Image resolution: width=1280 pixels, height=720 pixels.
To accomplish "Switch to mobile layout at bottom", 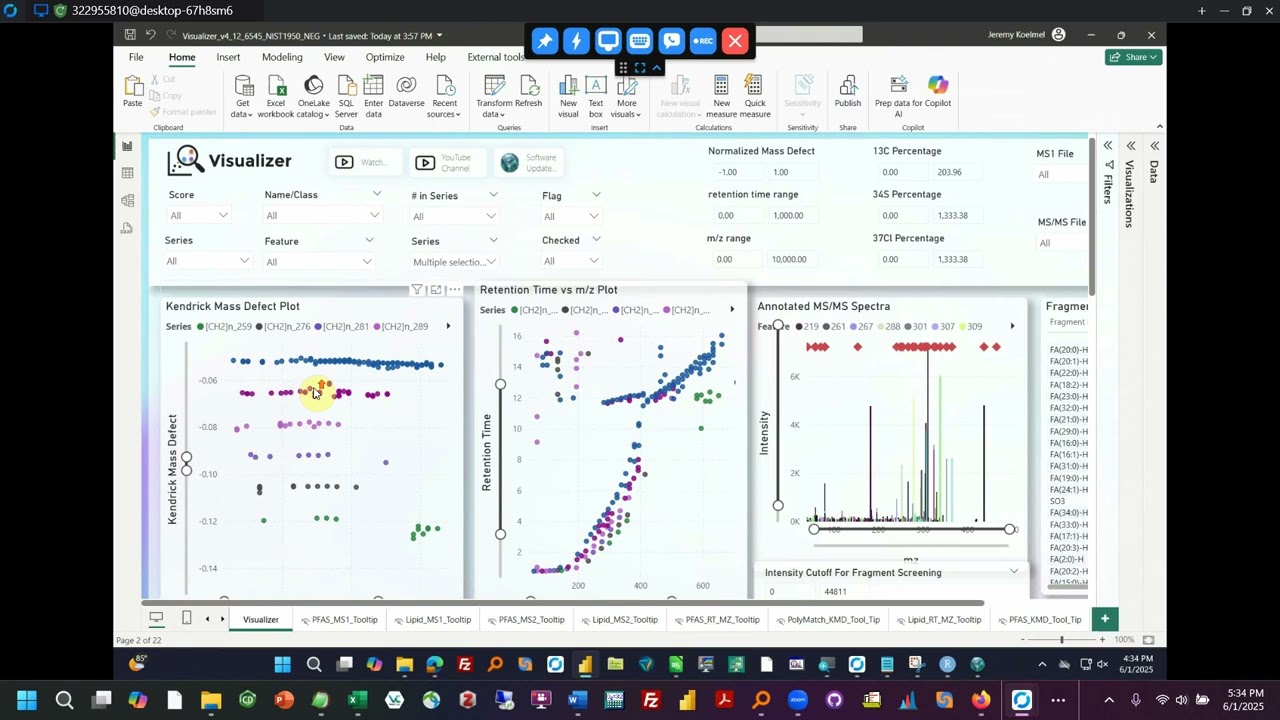I will point(186,619).
